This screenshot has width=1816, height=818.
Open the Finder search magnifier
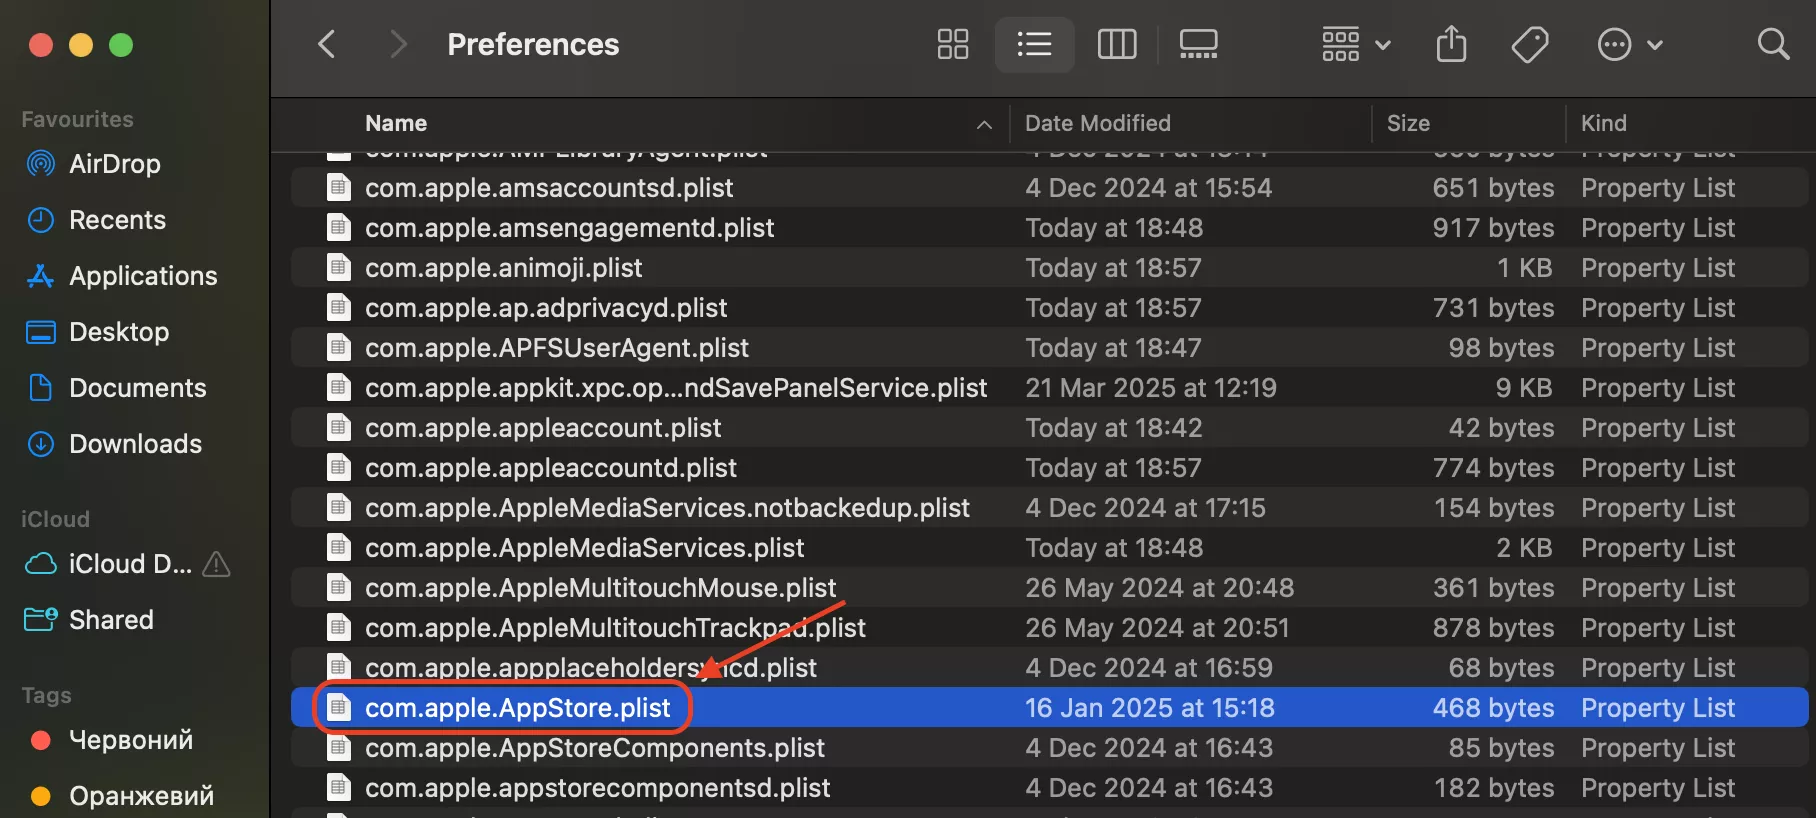(1773, 44)
